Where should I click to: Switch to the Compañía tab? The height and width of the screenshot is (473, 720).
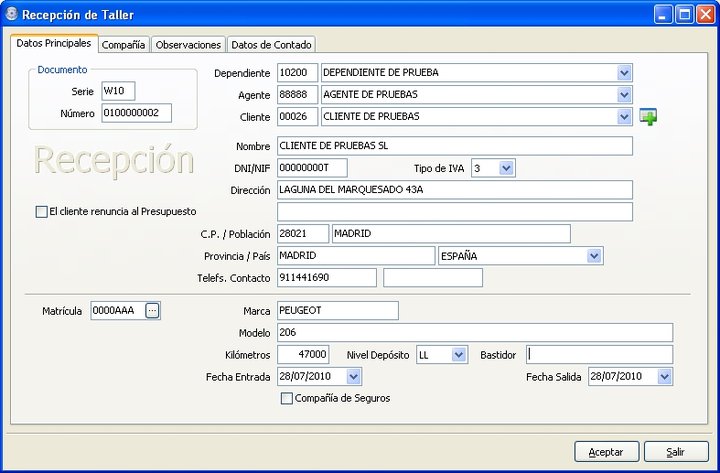(124, 45)
